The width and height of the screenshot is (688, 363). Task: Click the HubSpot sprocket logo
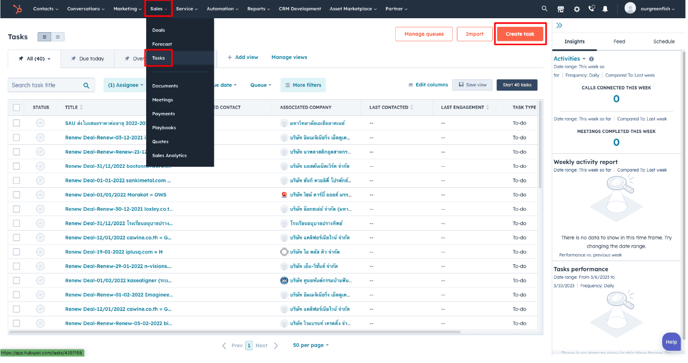pyautogui.click(x=18, y=9)
